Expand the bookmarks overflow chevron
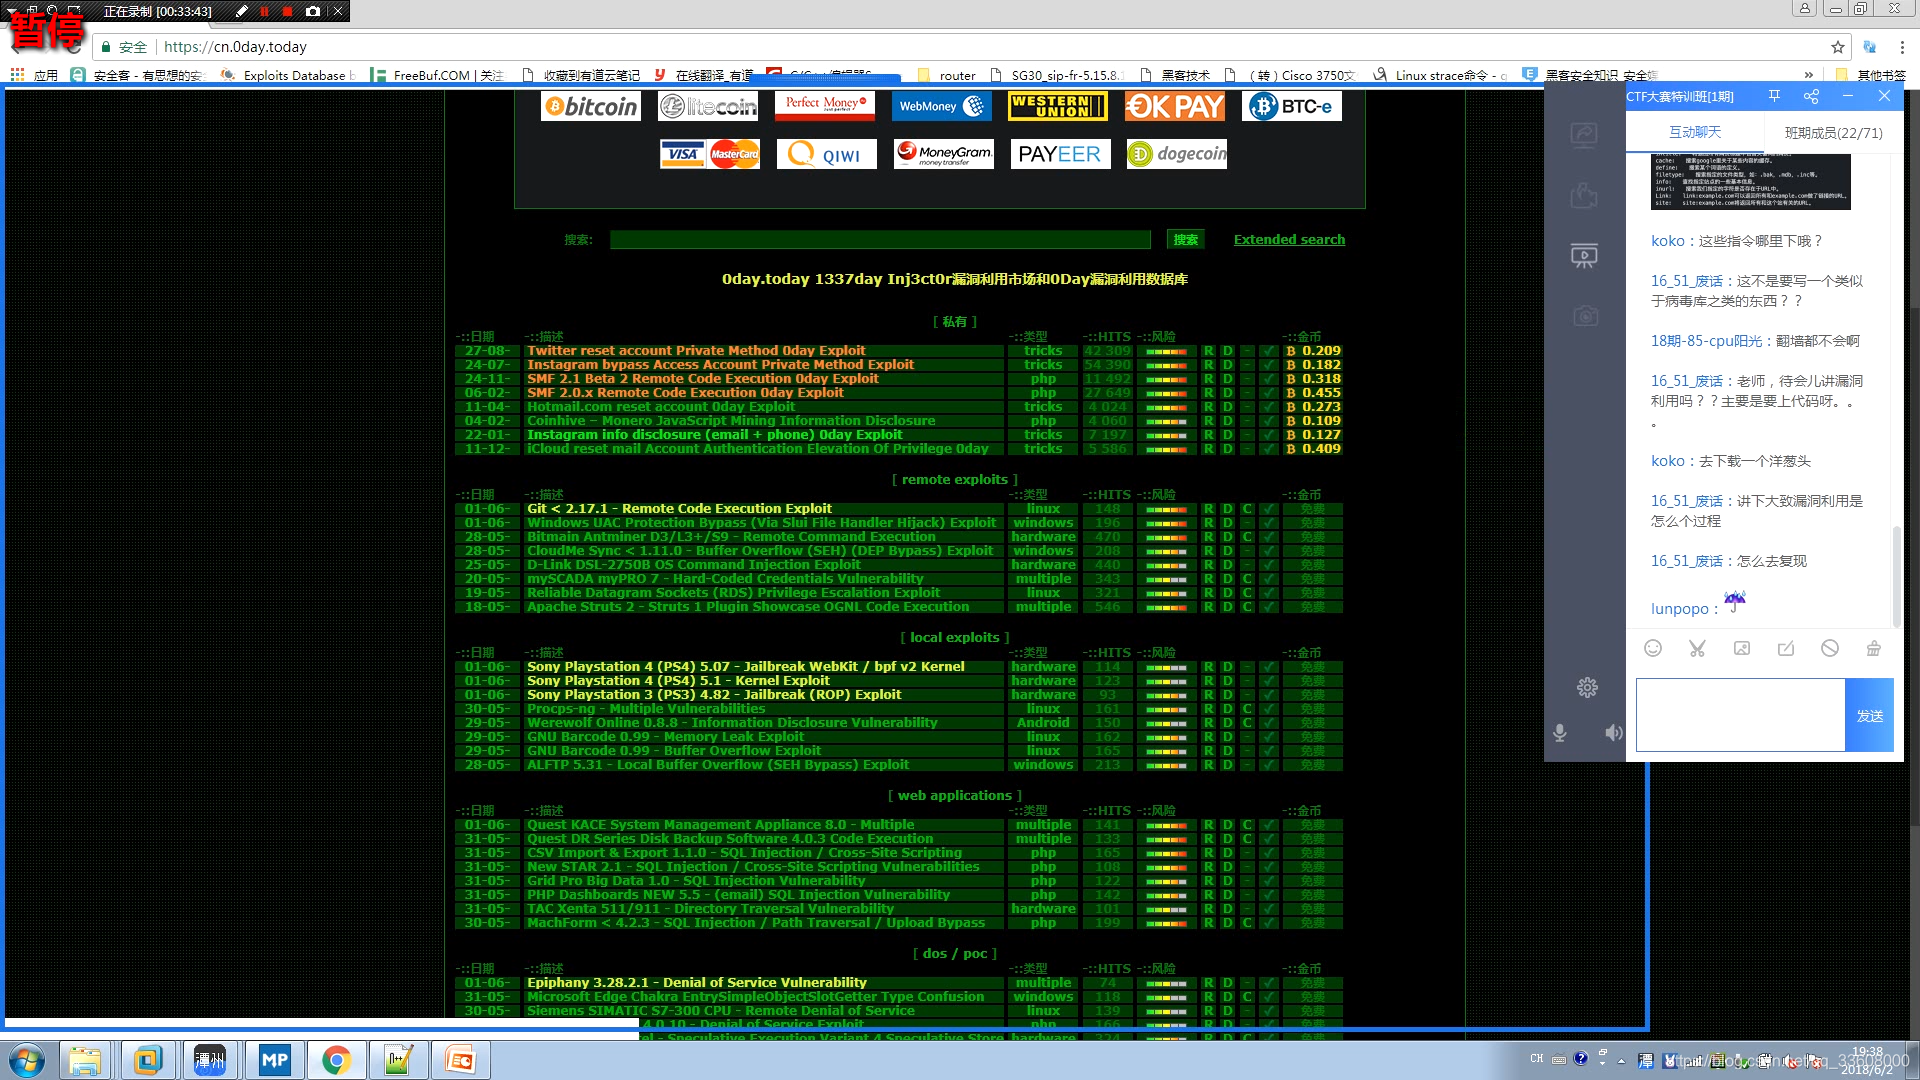This screenshot has width=1920, height=1080. point(1808,75)
